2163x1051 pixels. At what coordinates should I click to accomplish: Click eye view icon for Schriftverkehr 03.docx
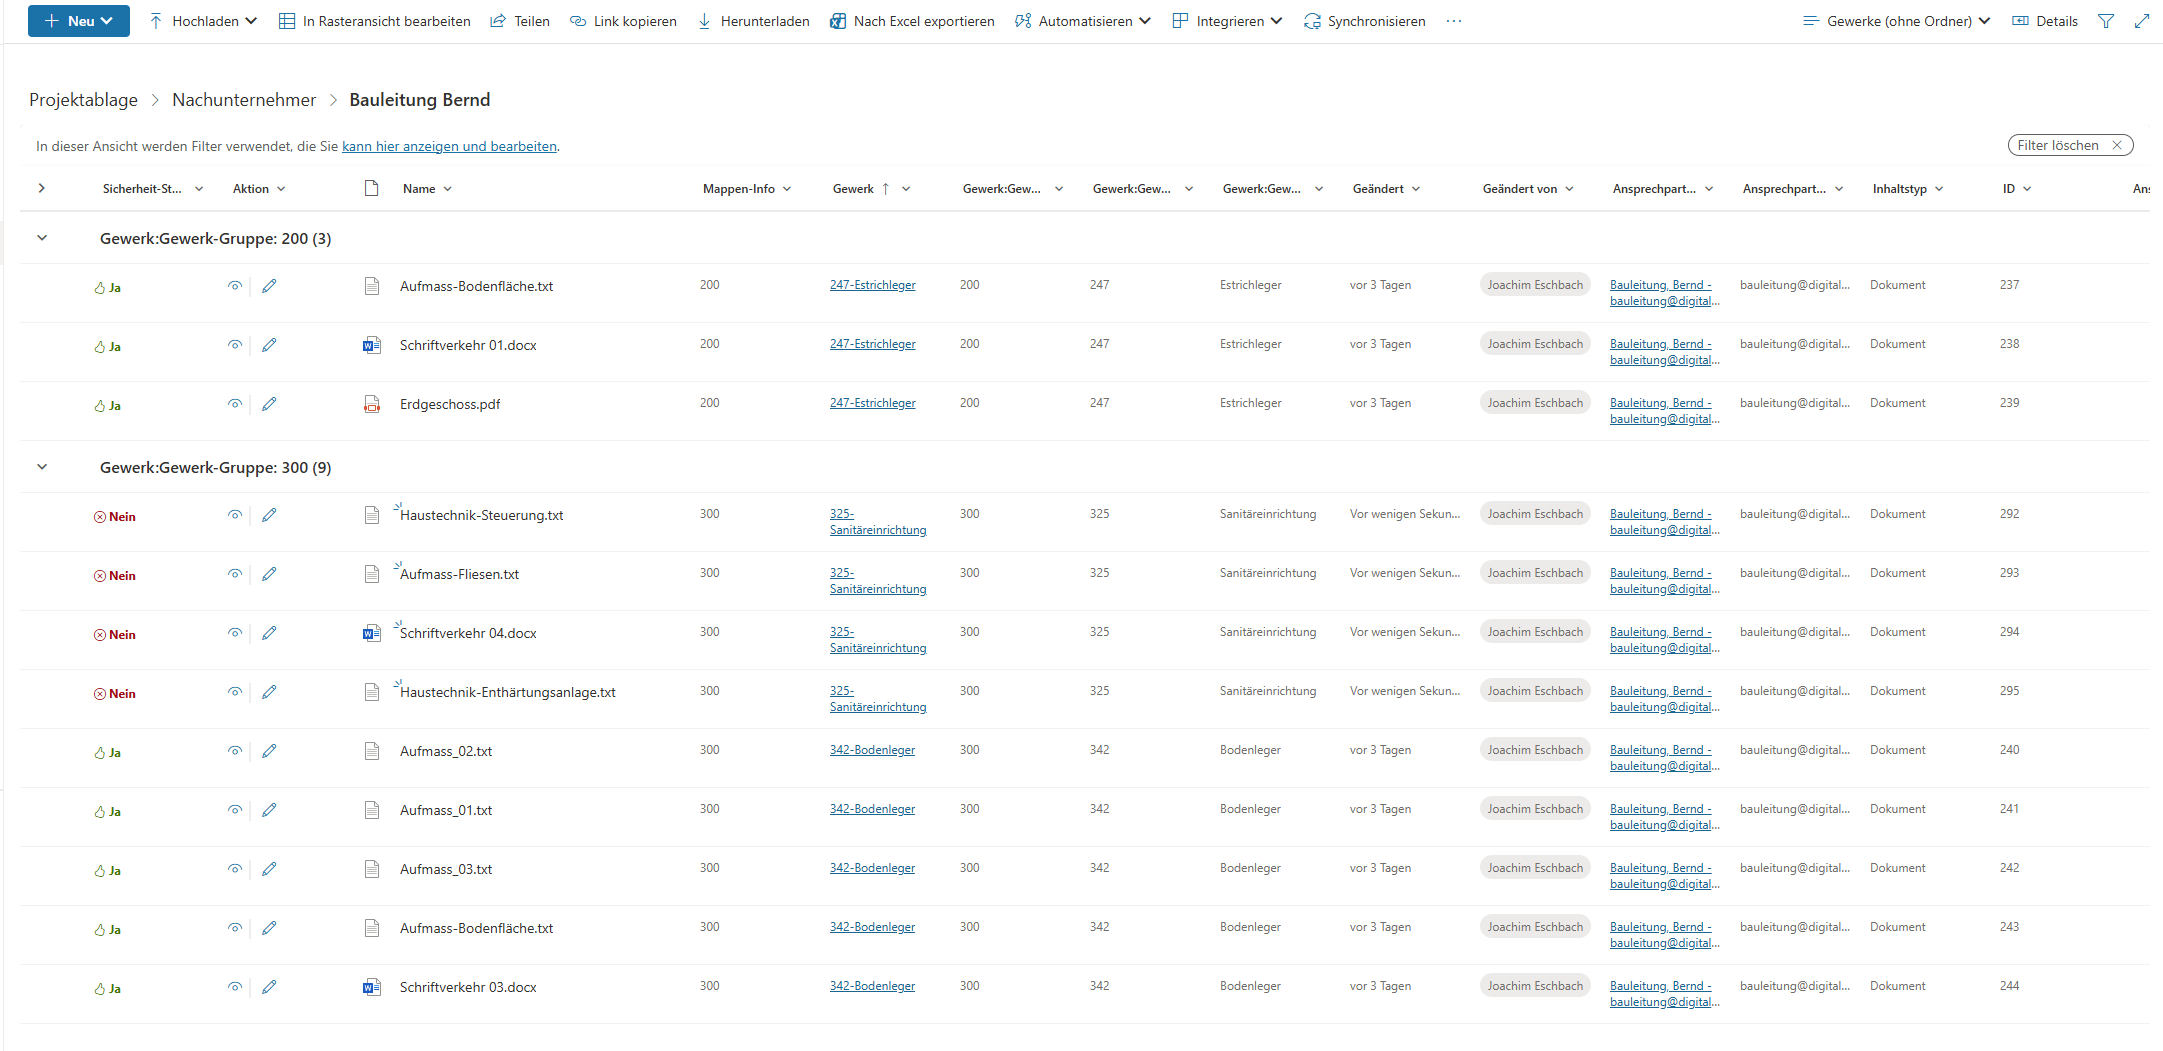(235, 987)
